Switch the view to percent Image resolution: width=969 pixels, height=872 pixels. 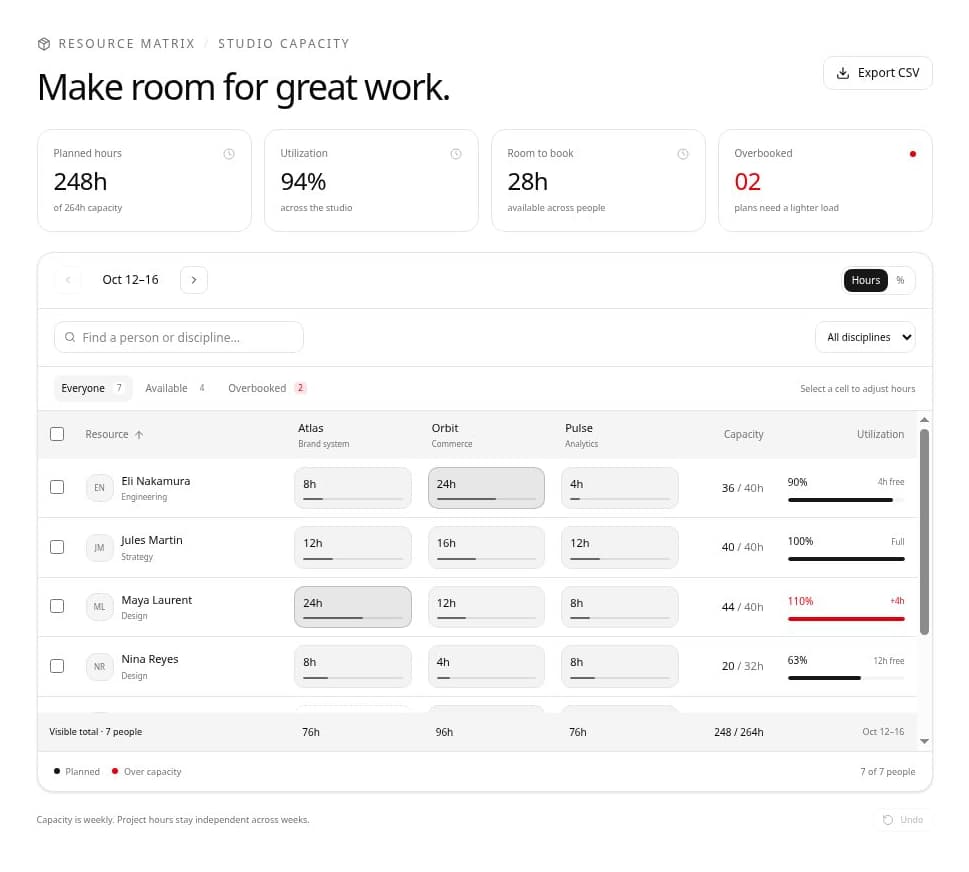[900, 280]
